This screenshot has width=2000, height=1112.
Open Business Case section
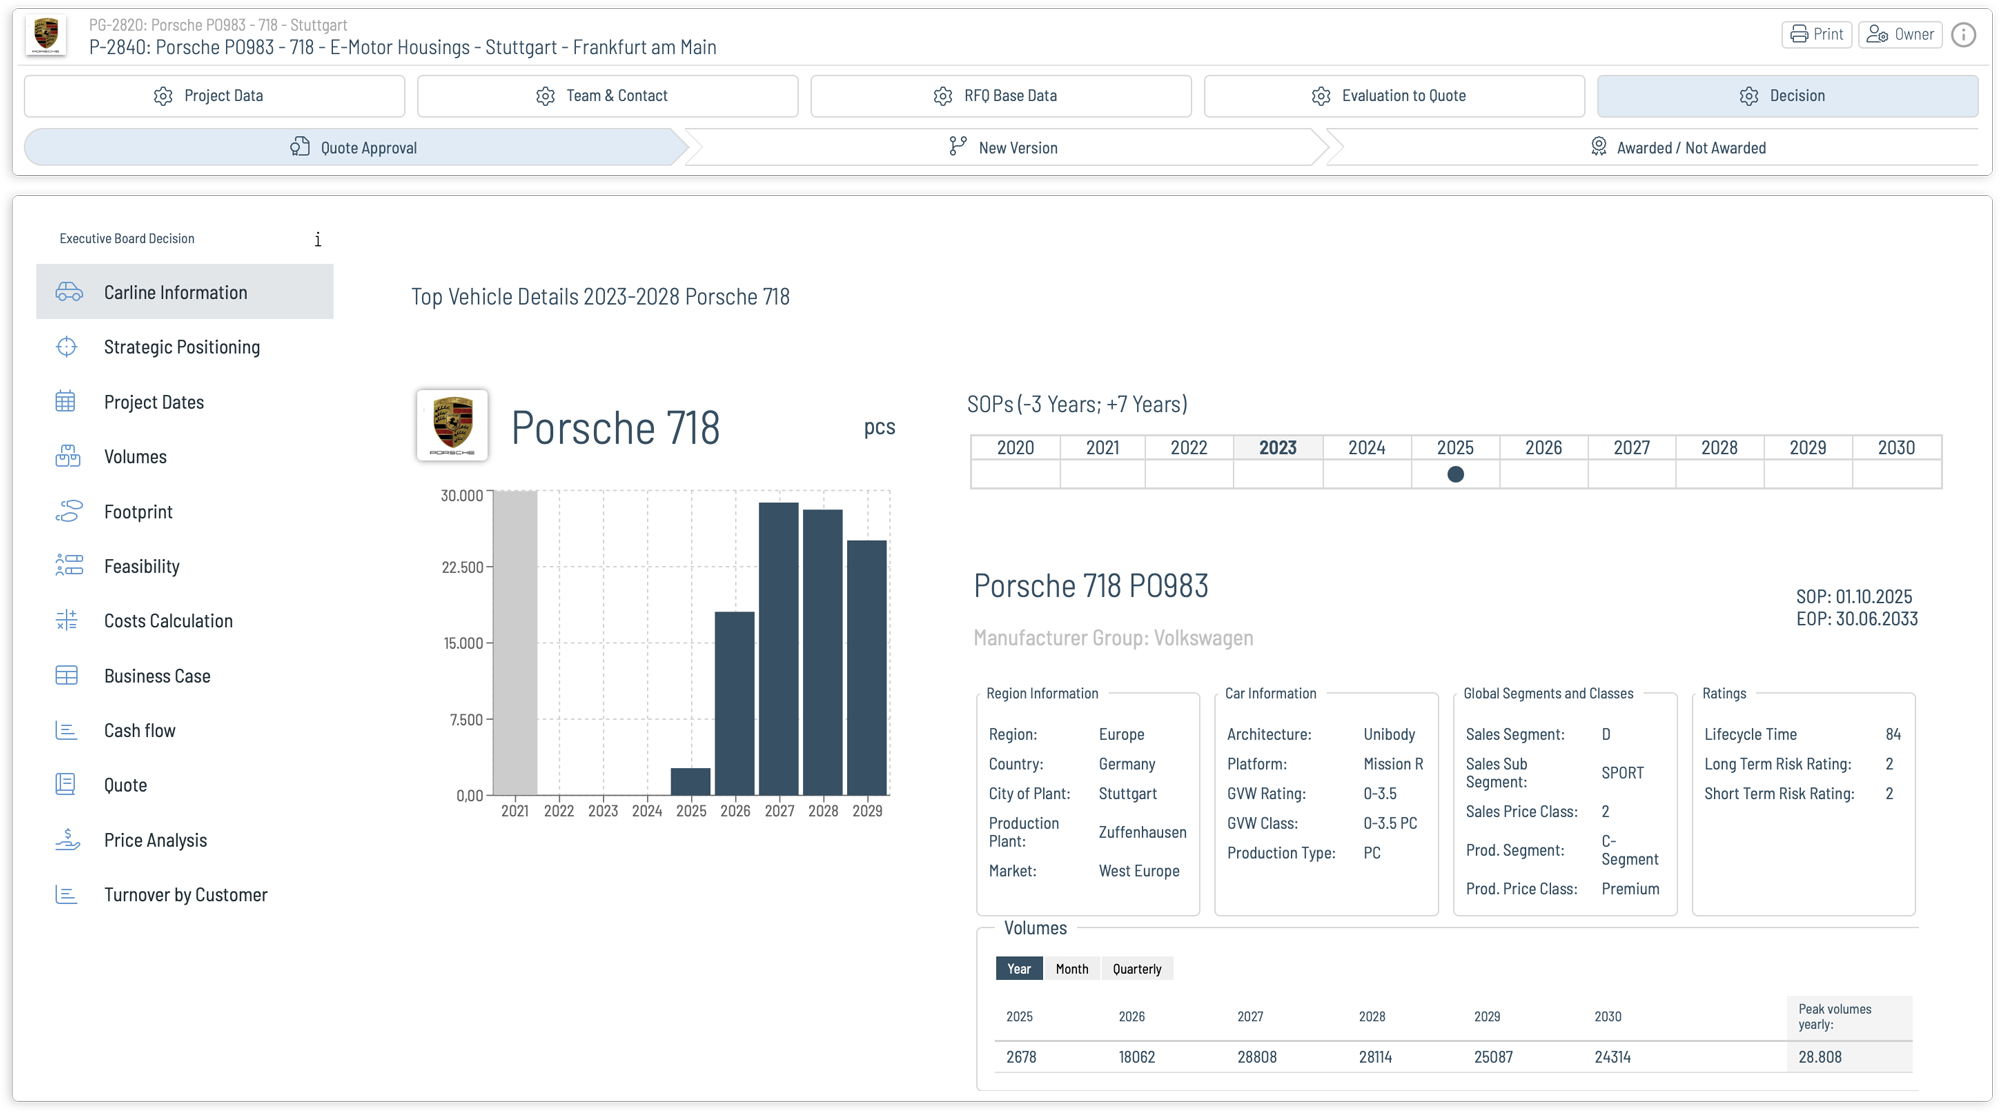tap(185, 676)
